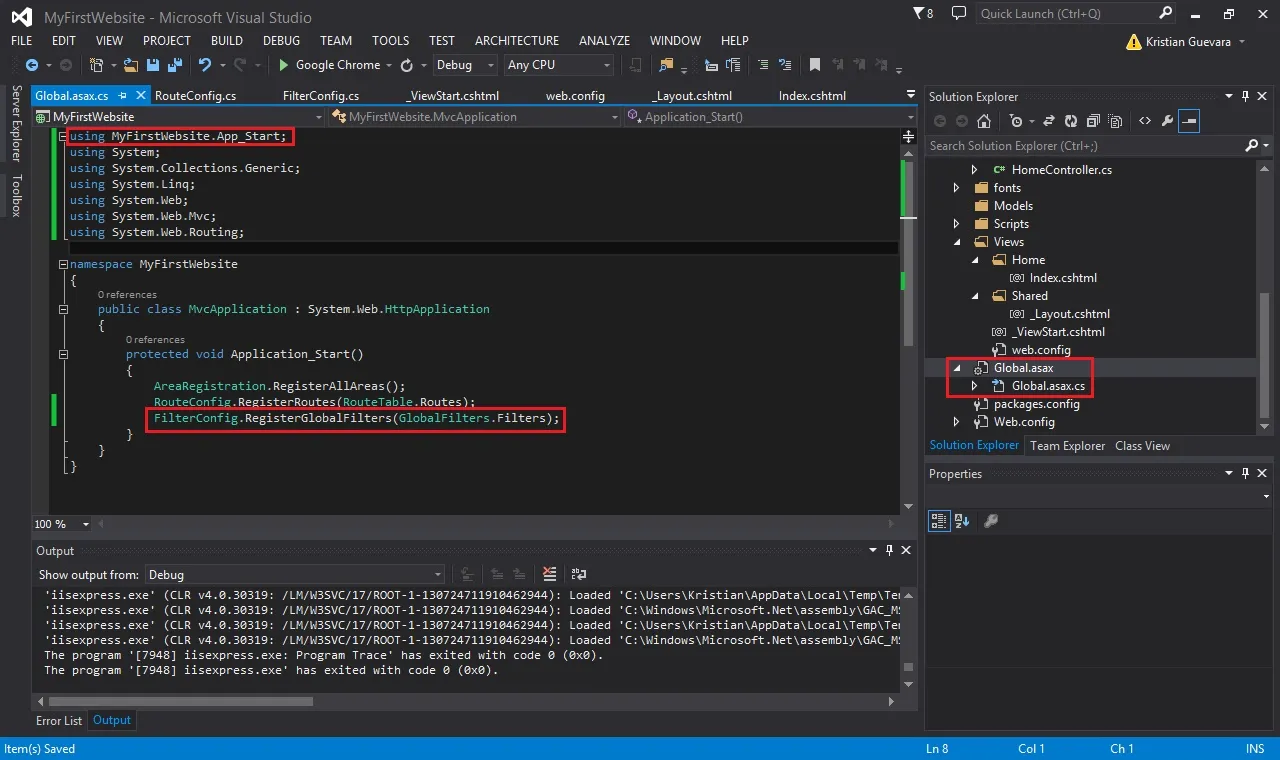Click the Home icon in Solution Explorer

pos(984,121)
